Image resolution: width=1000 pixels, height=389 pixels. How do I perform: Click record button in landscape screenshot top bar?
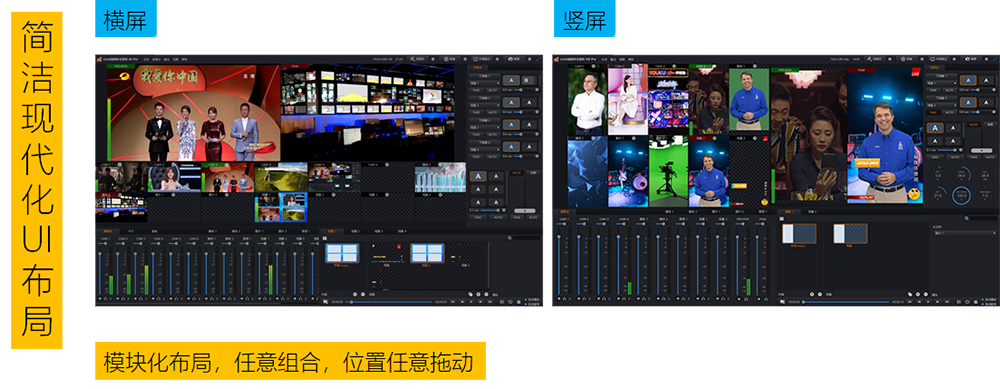click(x=450, y=59)
